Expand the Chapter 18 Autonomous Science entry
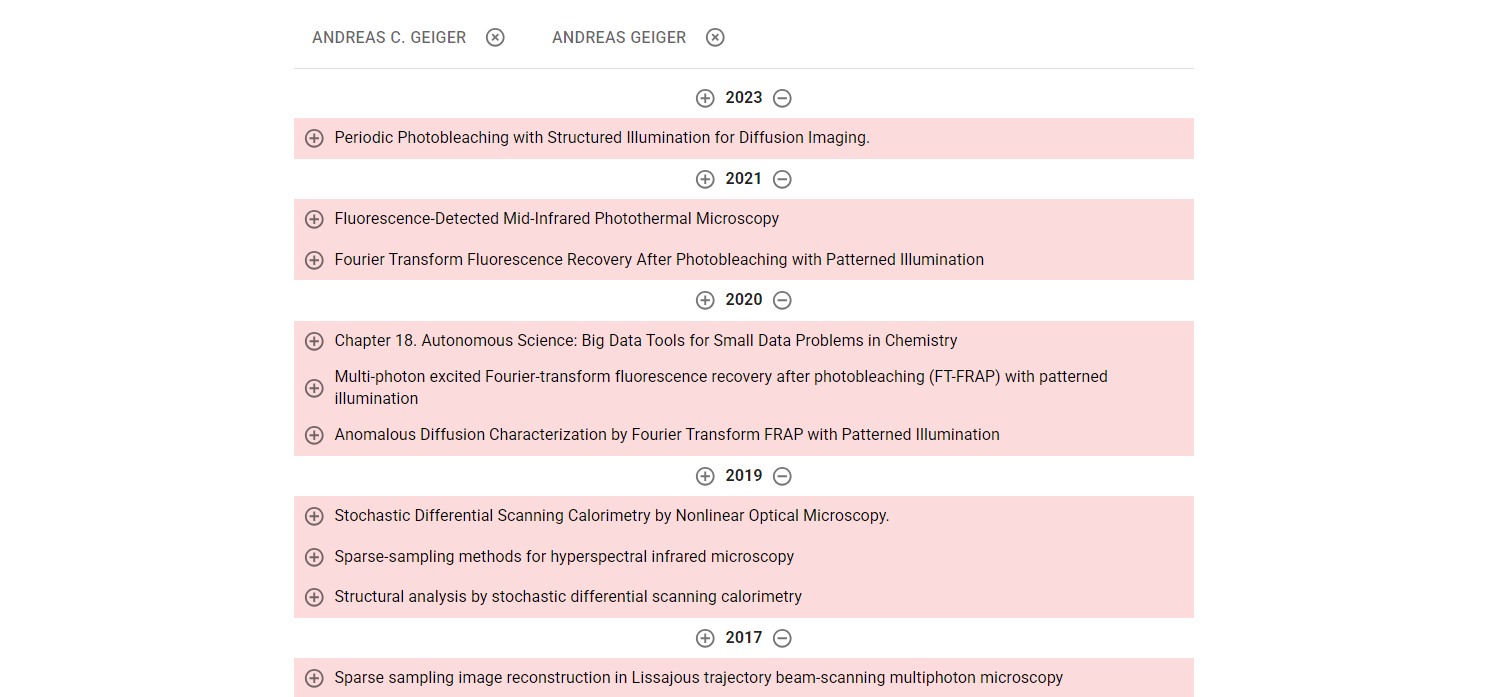The width and height of the screenshot is (1498, 697). click(314, 341)
